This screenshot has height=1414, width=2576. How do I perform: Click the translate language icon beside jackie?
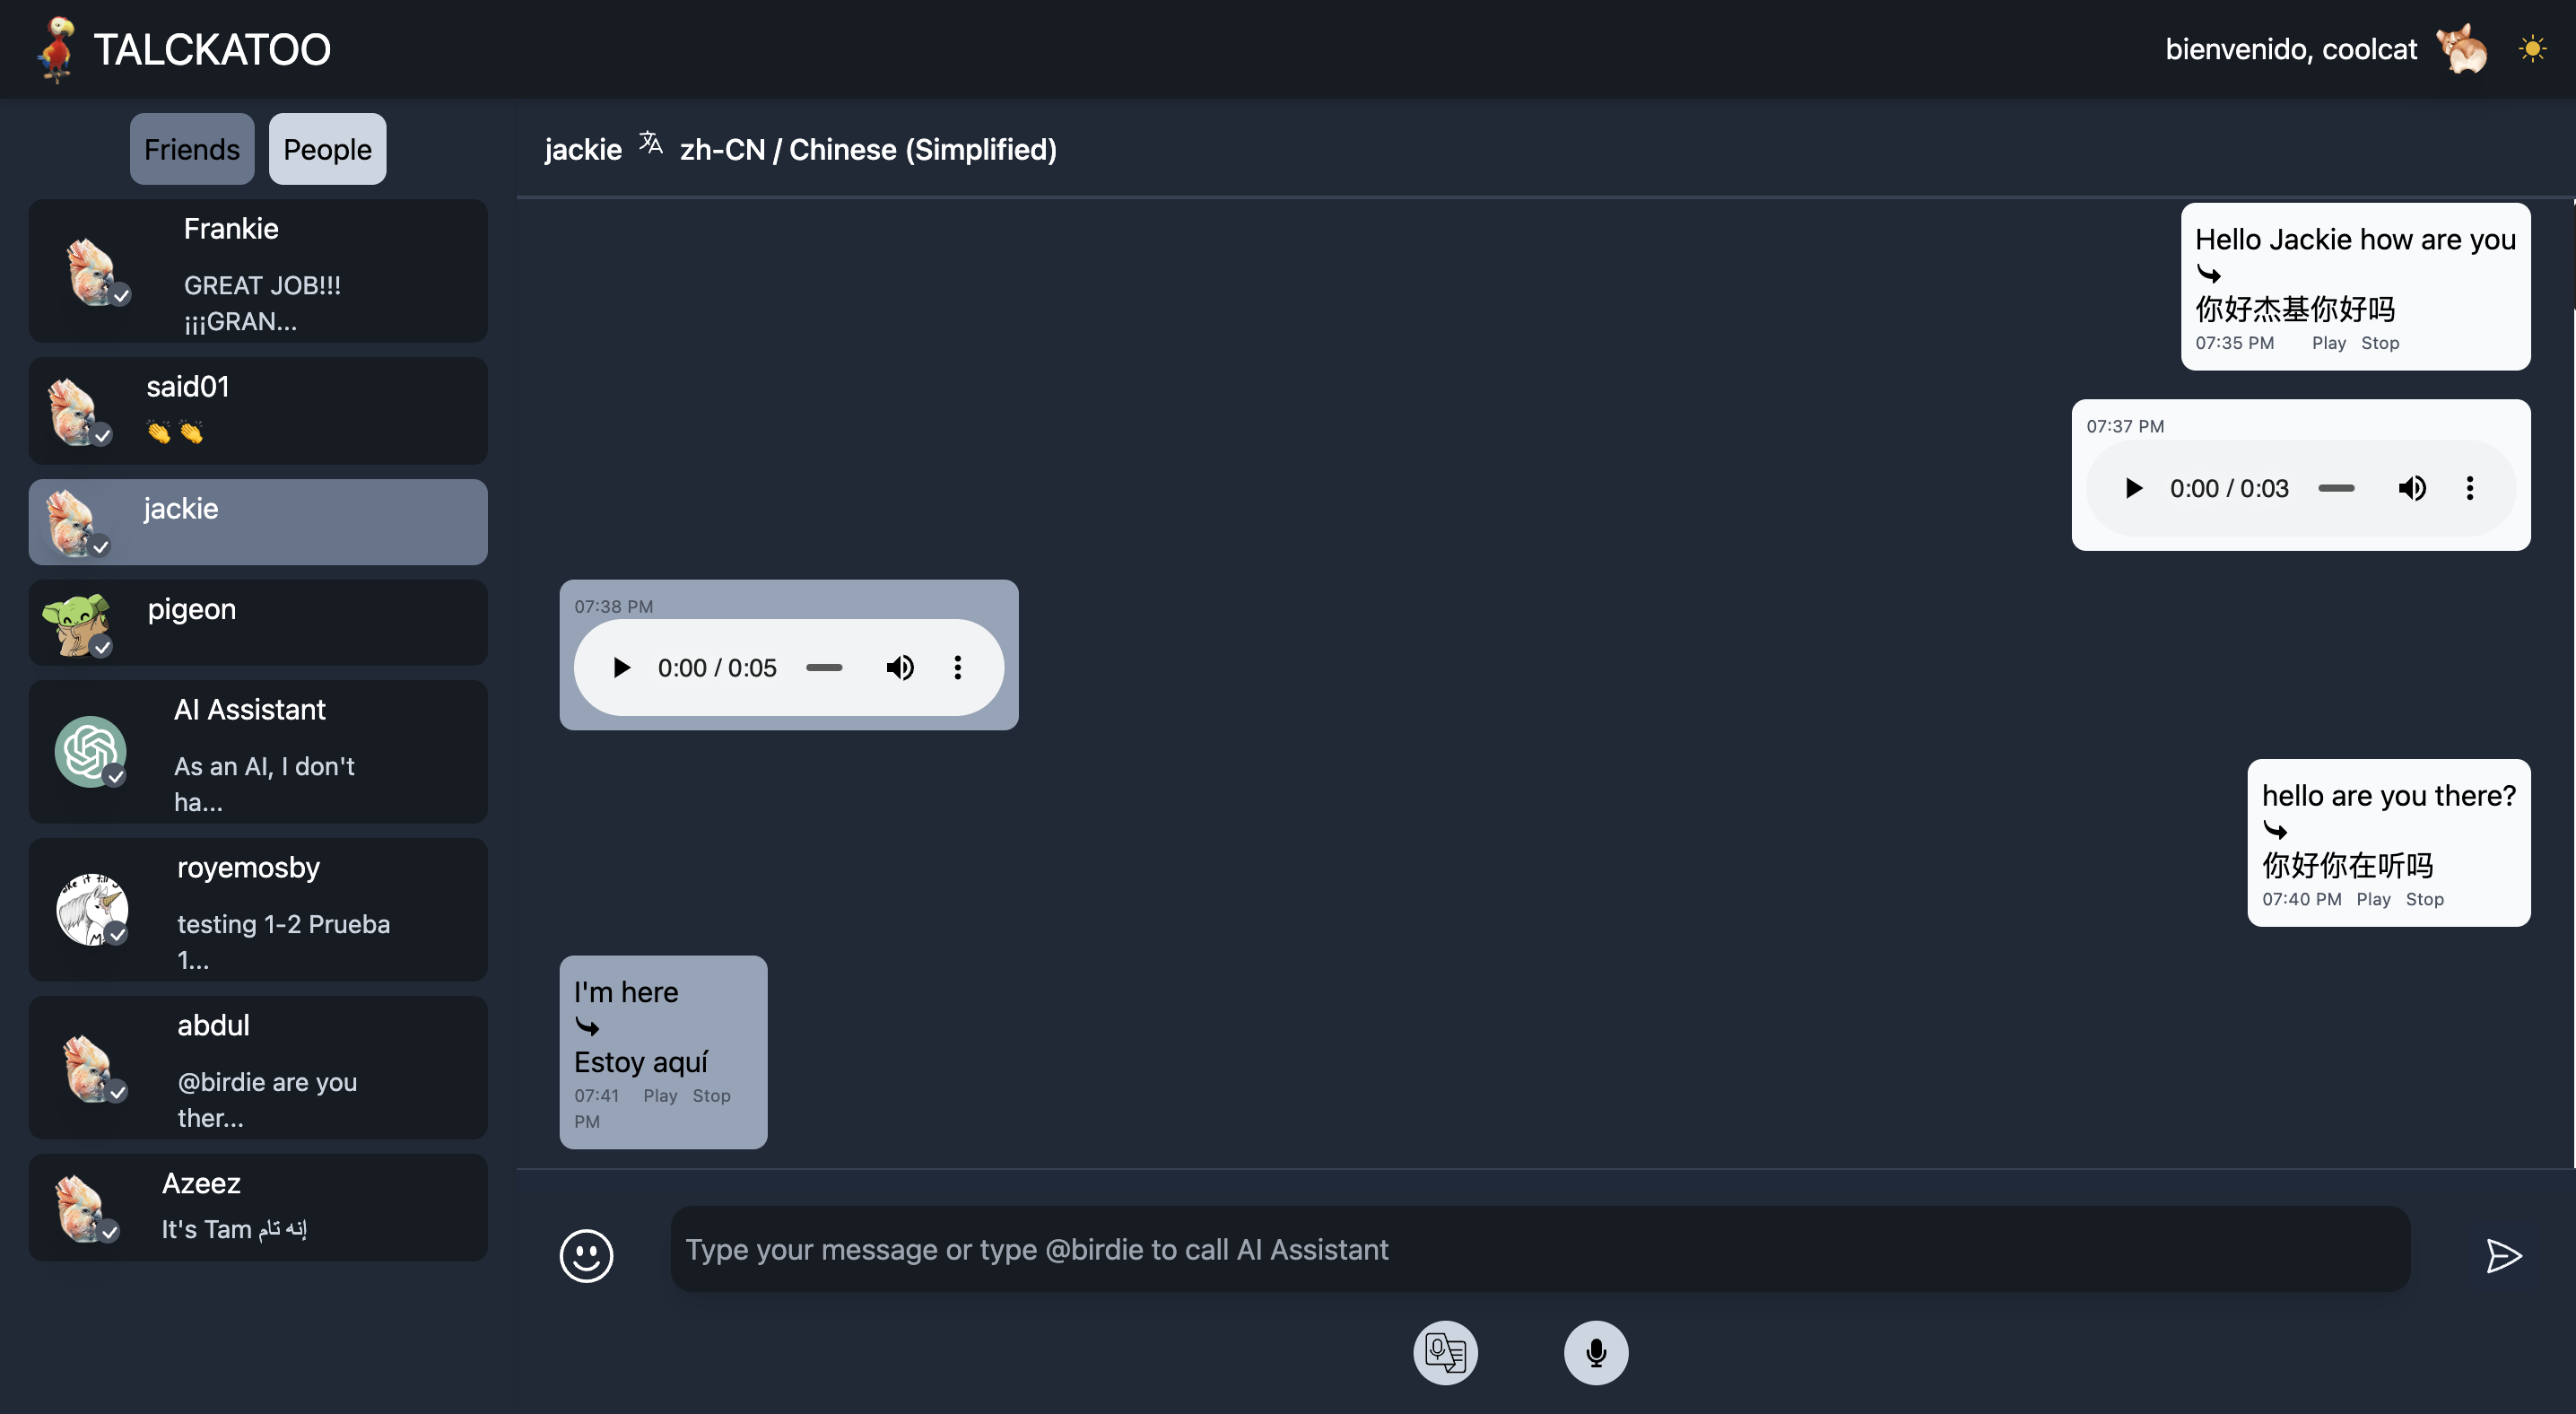(x=651, y=144)
